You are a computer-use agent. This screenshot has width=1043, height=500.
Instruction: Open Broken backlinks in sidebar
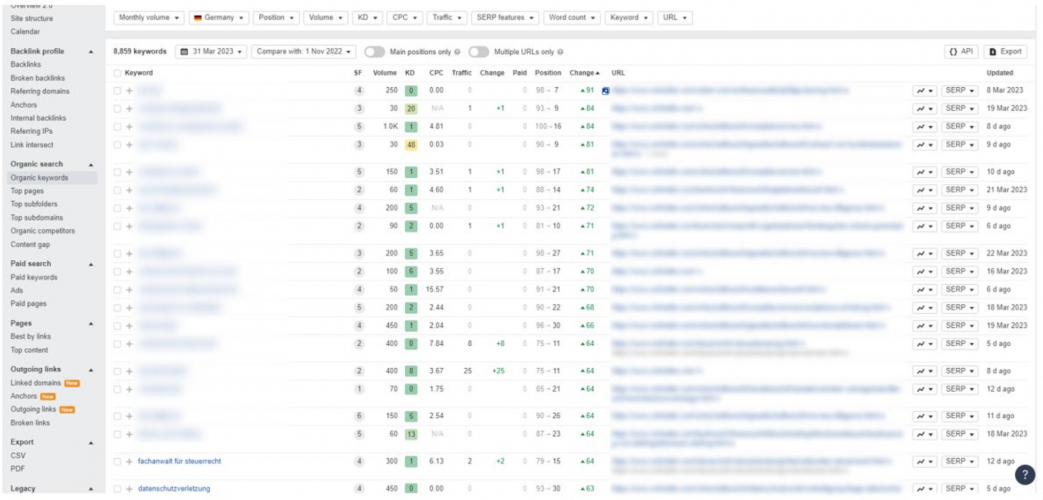pos(36,78)
